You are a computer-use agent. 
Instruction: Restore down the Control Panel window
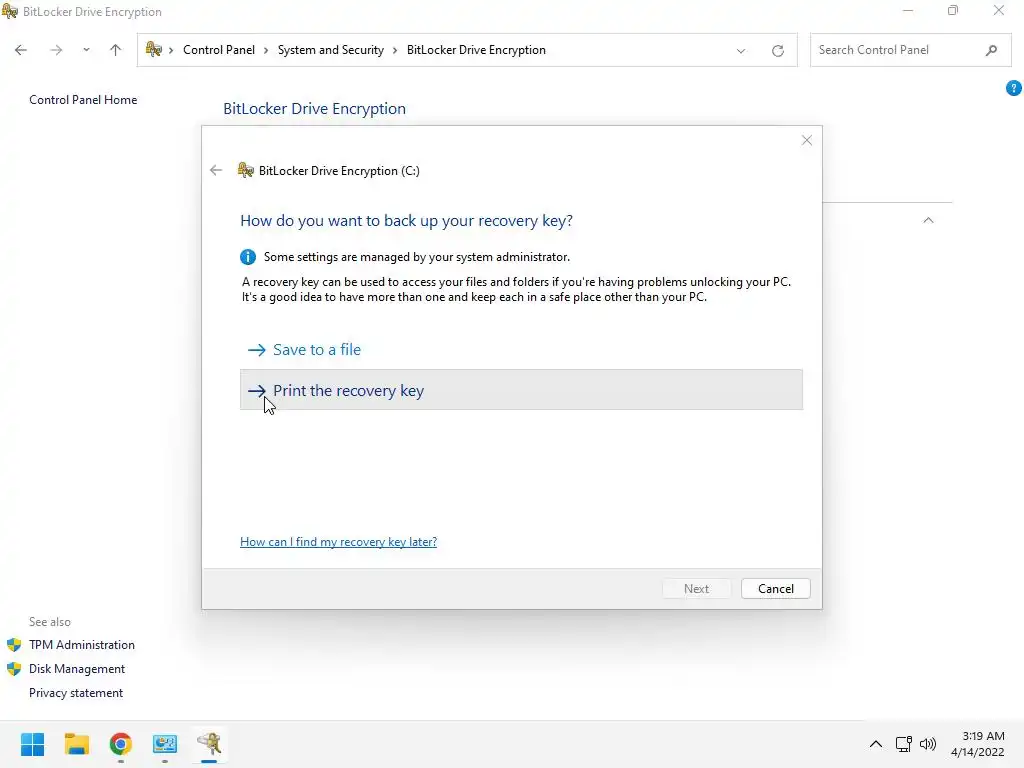(953, 10)
